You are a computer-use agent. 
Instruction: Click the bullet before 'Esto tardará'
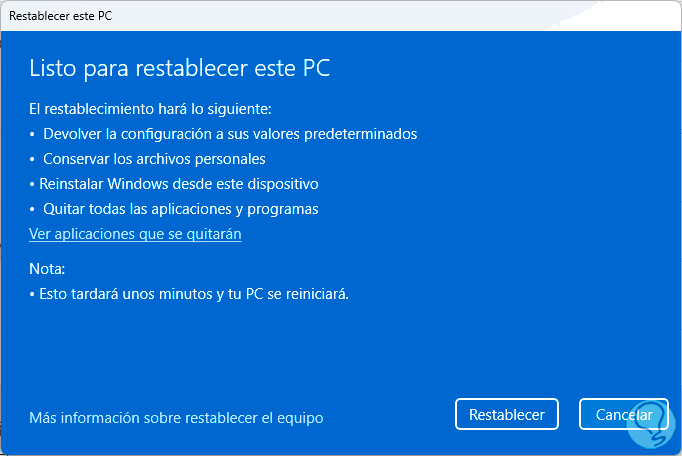click(32, 295)
